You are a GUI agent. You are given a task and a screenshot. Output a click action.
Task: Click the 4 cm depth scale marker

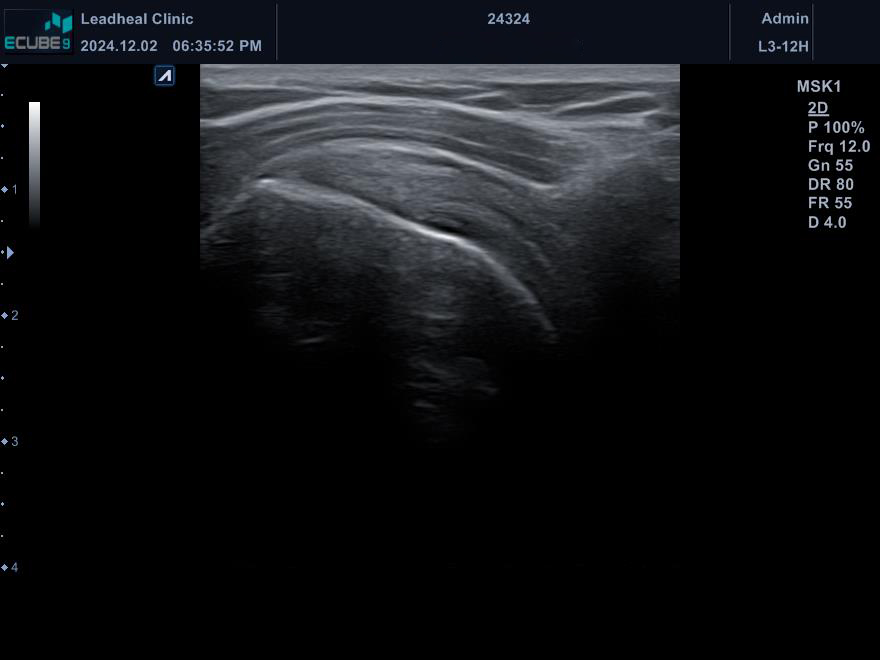10,567
